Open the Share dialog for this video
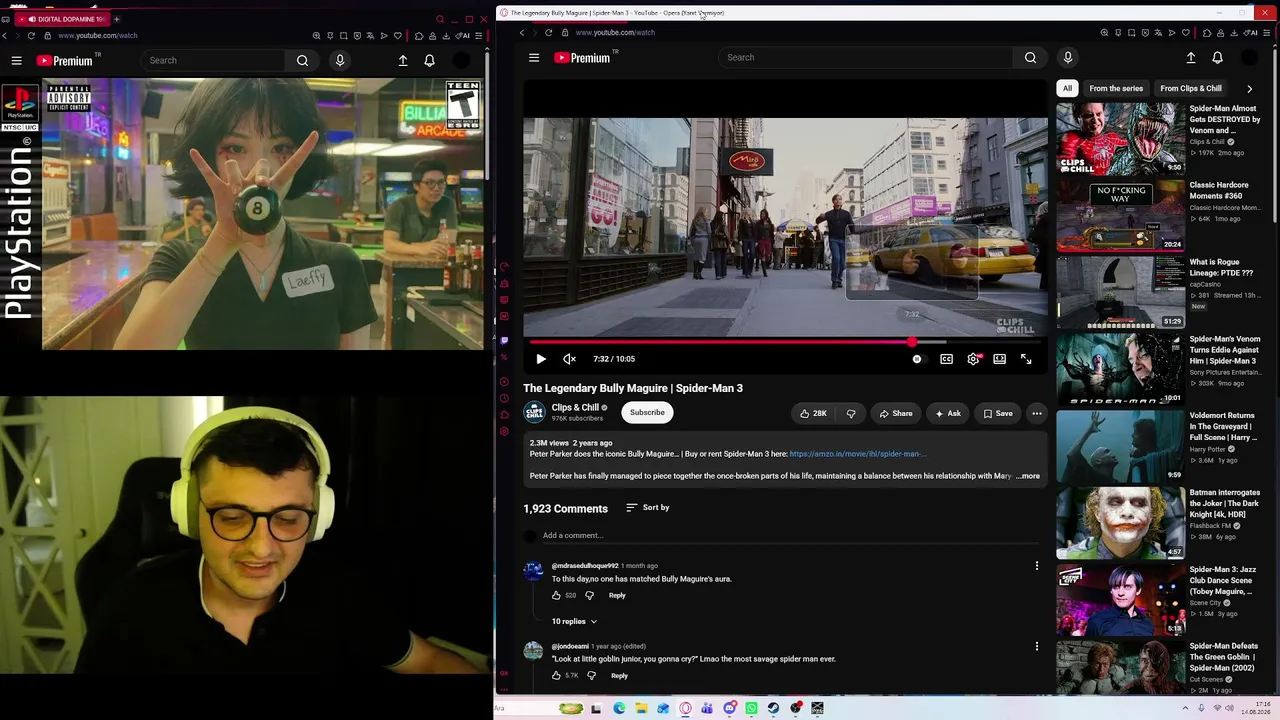Image resolution: width=1280 pixels, height=720 pixels. [x=895, y=413]
